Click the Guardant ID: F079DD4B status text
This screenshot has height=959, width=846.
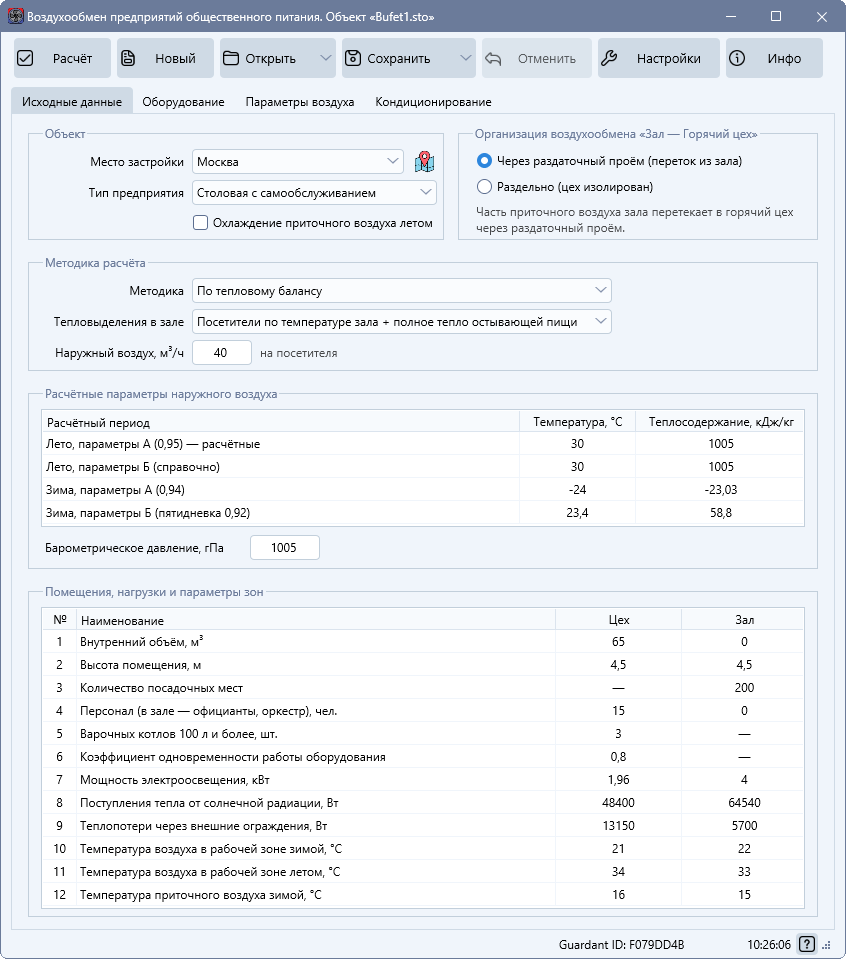(622, 944)
